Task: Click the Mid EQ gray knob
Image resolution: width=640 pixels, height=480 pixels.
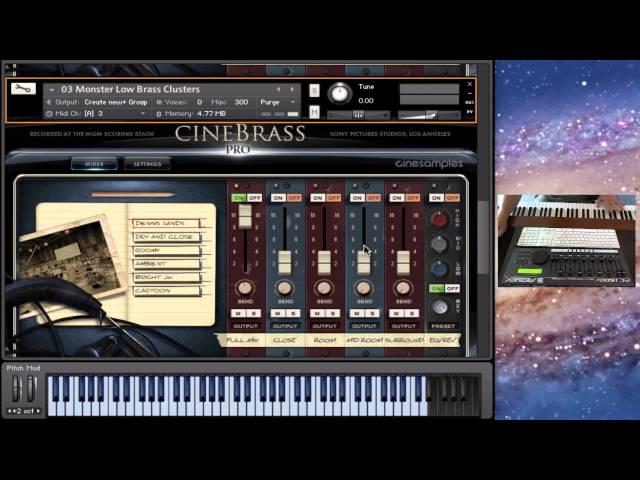Action: coord(439,244)
